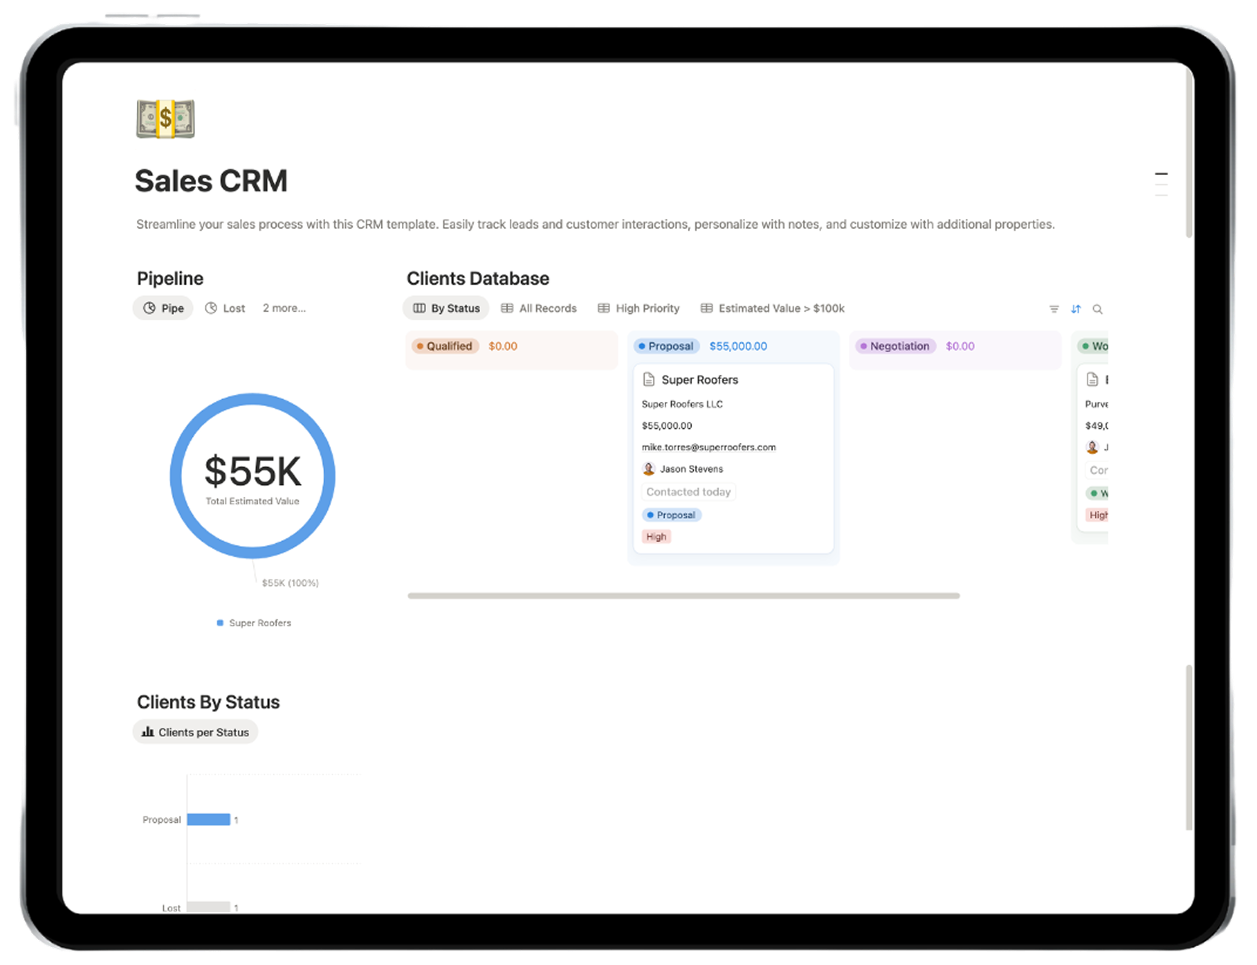1257x965 pixels.
Task: Click the Negotiation status column header
Action: (896, 346)
